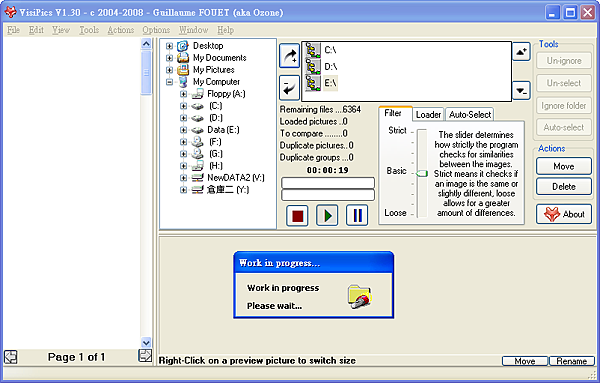Switch to the Auto-Select tab
The width and height of the screenshot is (600, 383).
point(470,114)
